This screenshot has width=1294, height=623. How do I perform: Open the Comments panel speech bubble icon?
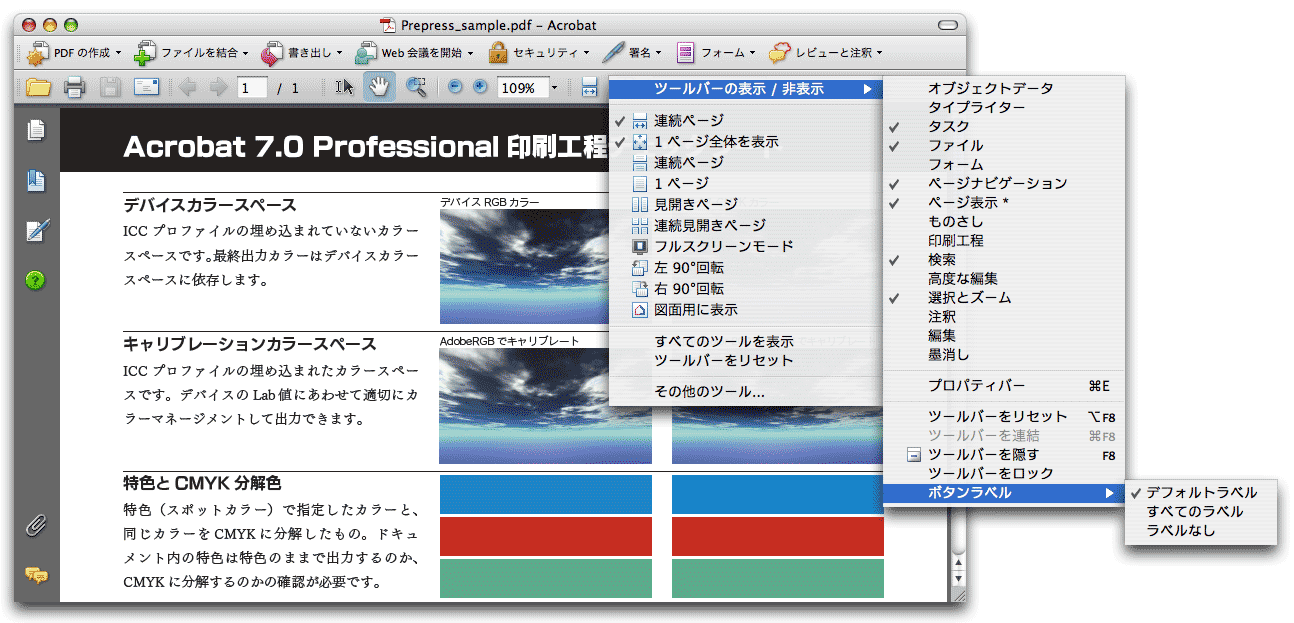(36, 575)
